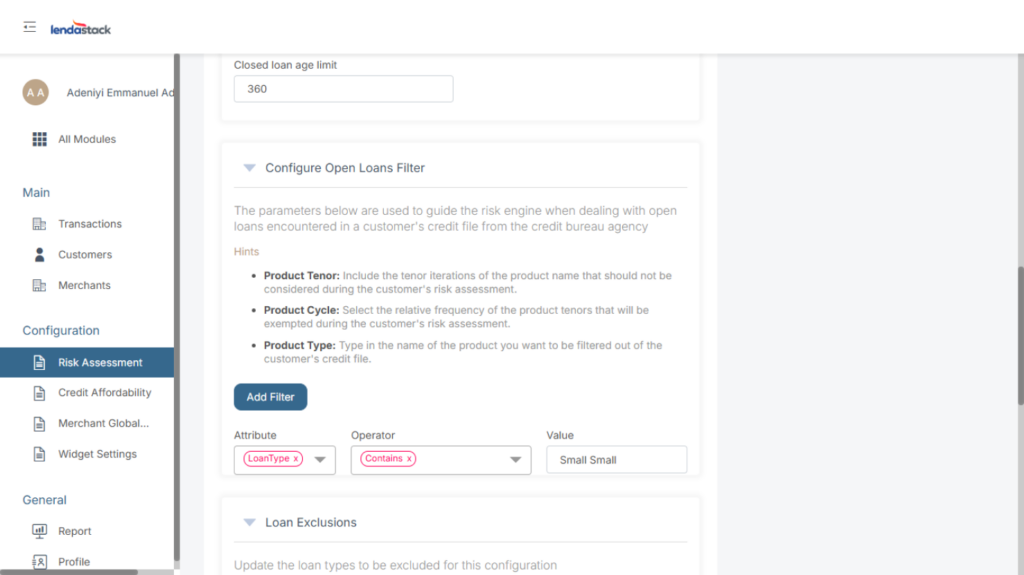Click the AA user avatar
Image resolution: width=1024 pixels, height=575 pixels.
pos(35,93)
